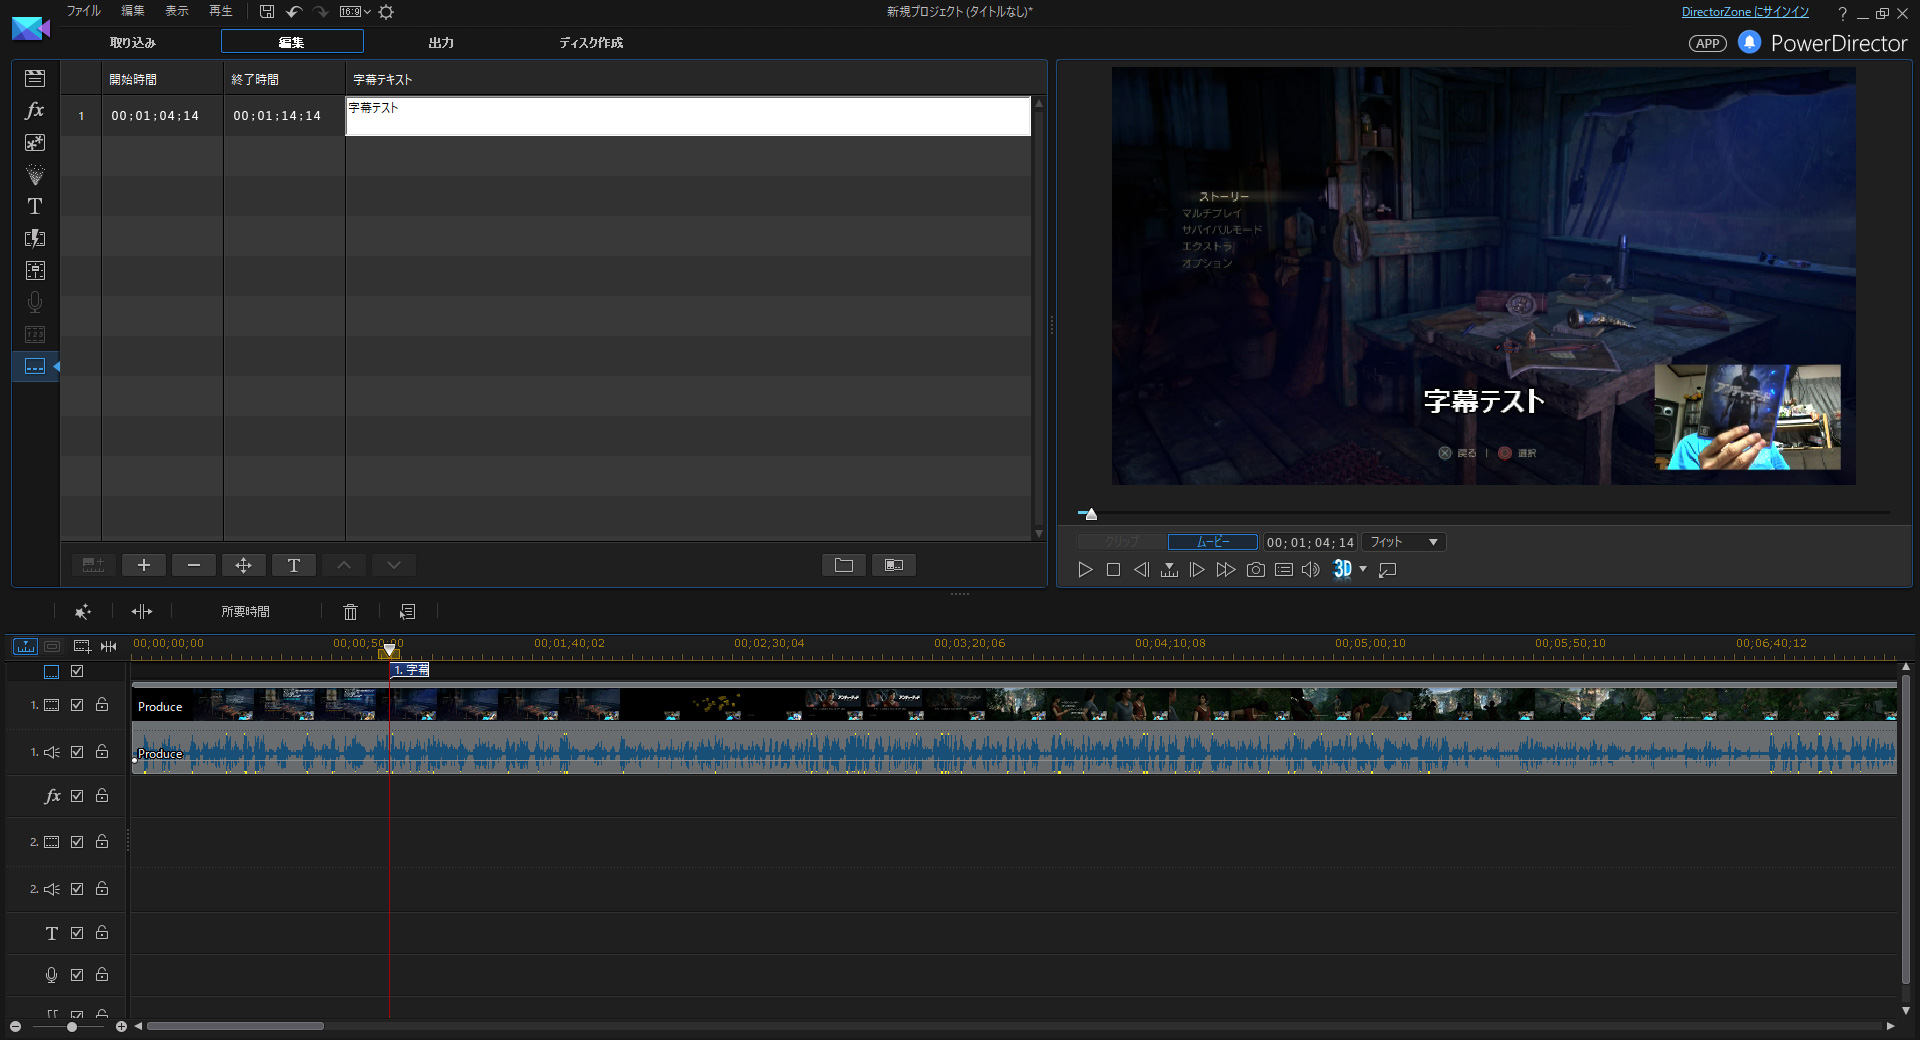The height and width of the screenshot is (1040, 1920).
Task: Open preferences with the gear icon
Action: (386, 12)
